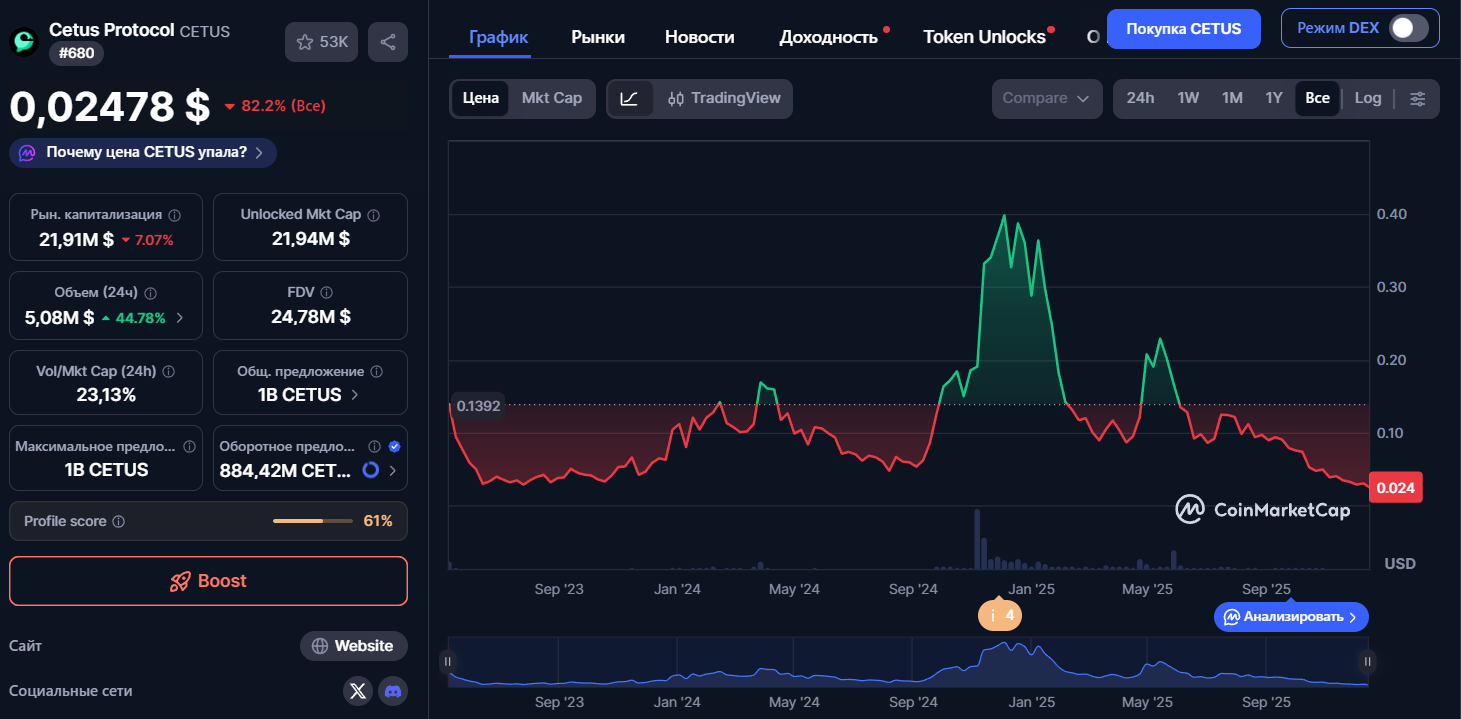Open the Compare dropdown above the chart
Viewport: 1461px width, 719px height.
tap(1046, 98)
